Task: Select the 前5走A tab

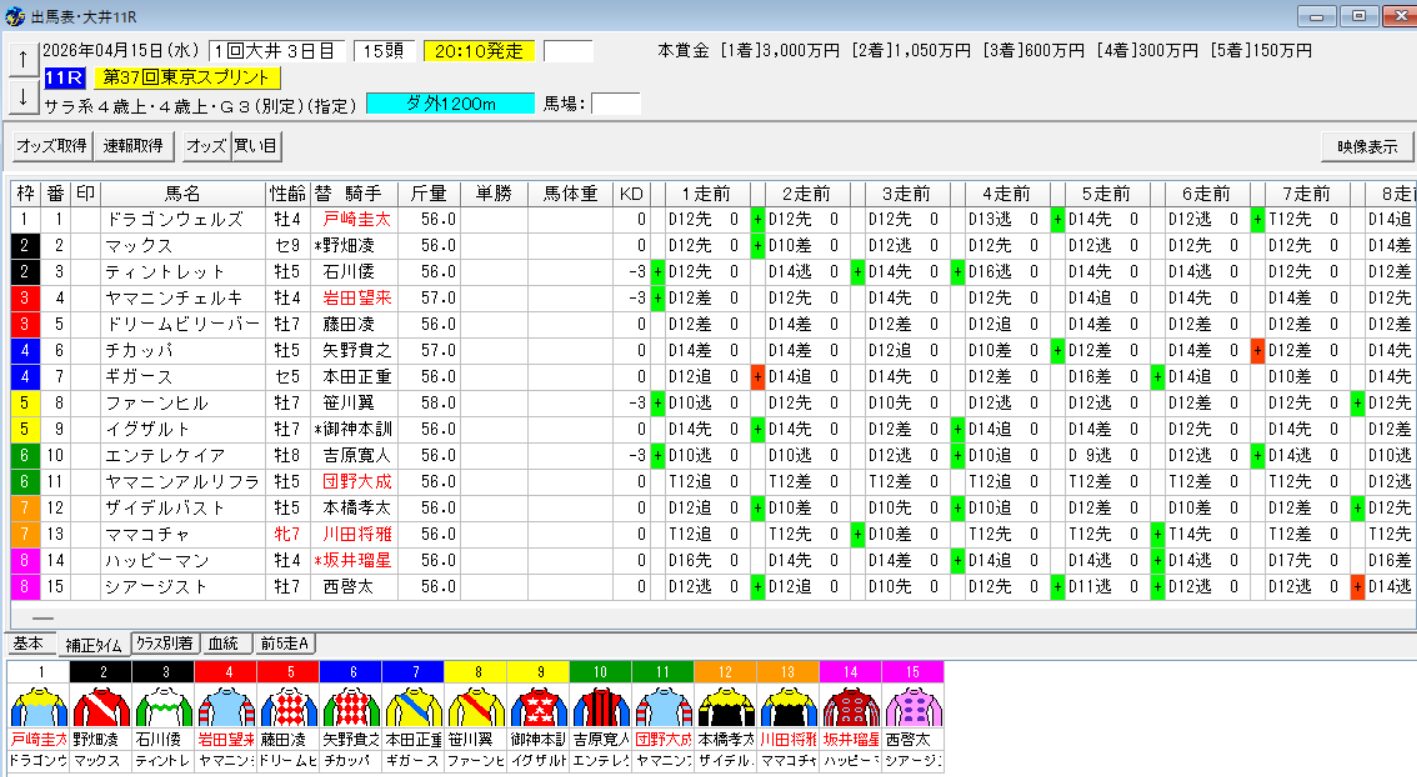Action: pyautogui.click(x=284, y=644)
